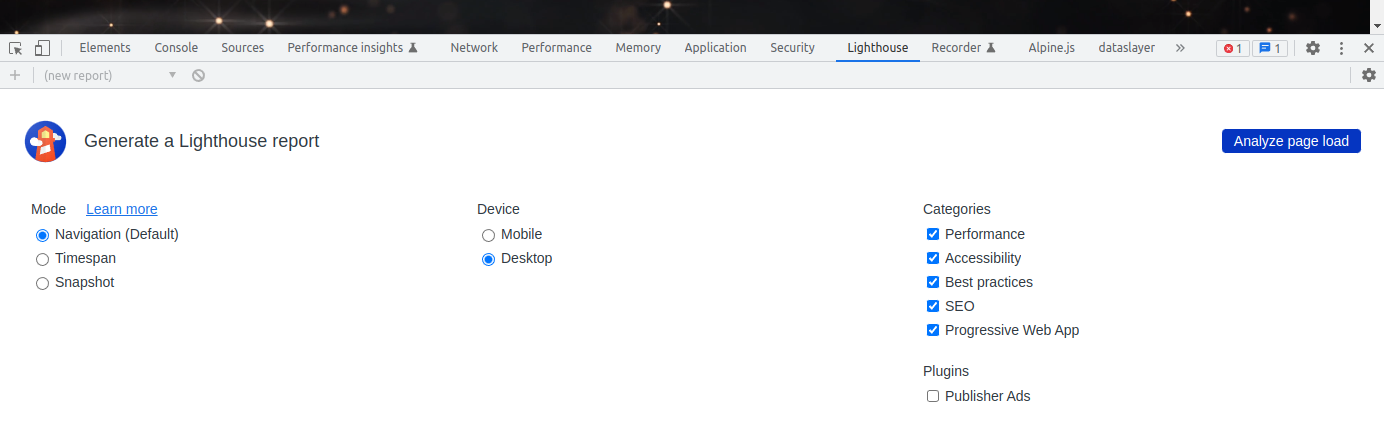Open DevTools settings gear in tab bar
This screenshot has height=439, width=1384.
pos(1313,48)
